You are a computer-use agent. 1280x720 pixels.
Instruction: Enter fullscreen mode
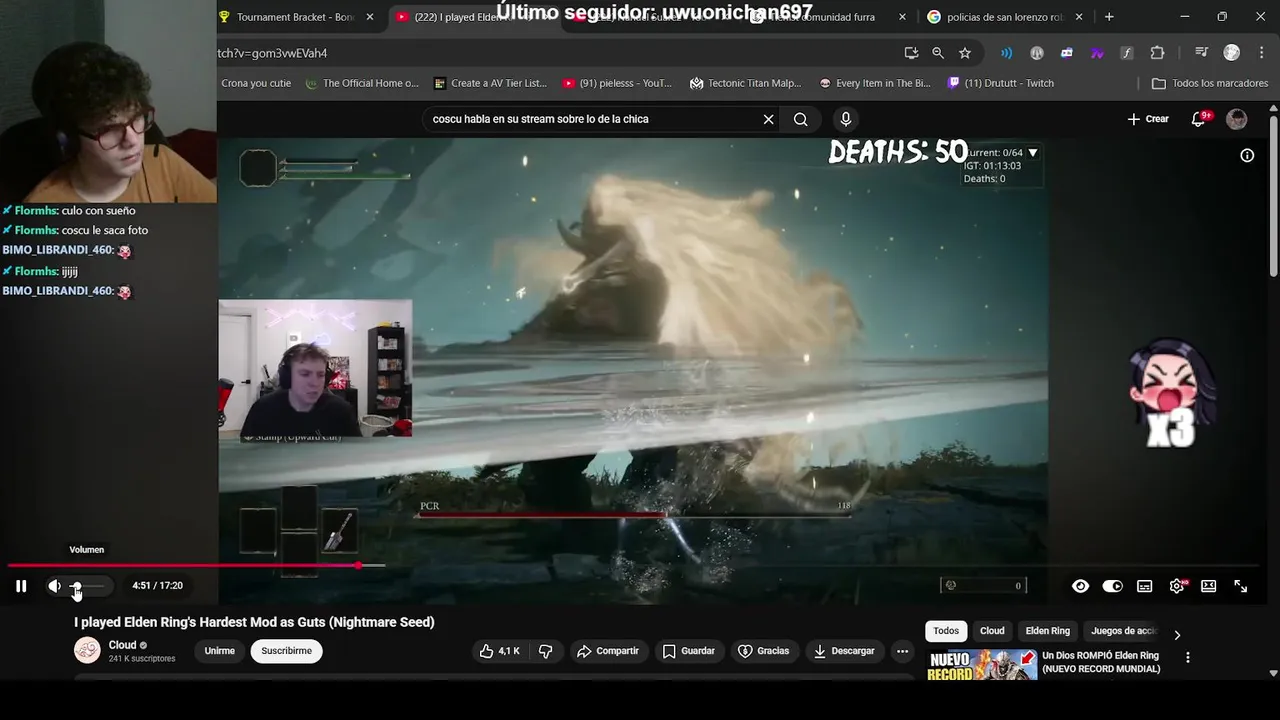pyautogui.click(x=1240, y=586)
